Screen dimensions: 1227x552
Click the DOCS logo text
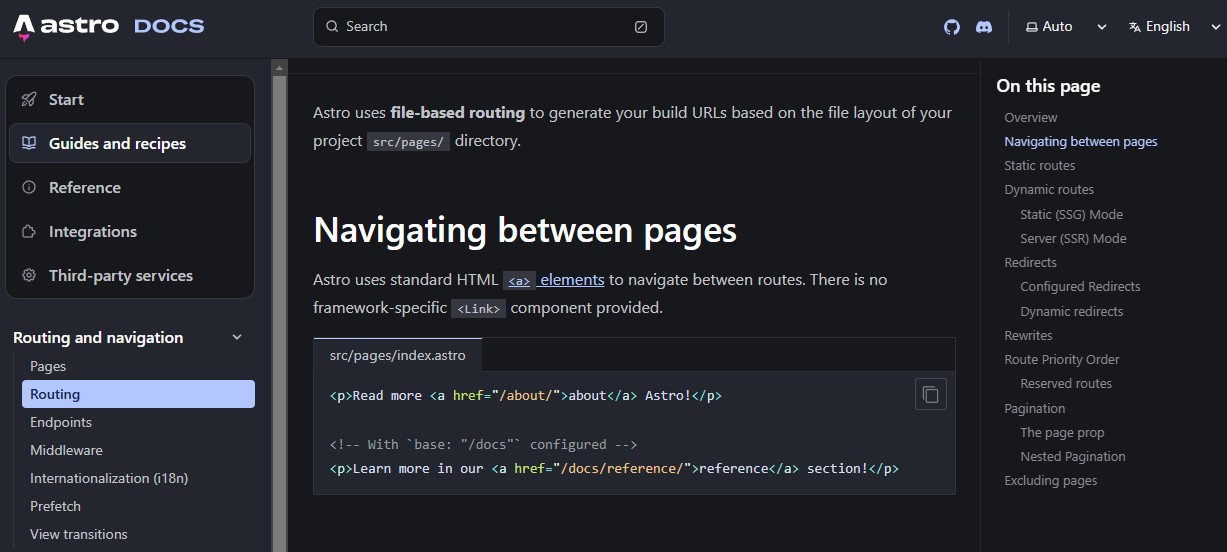click(x=169, y=26)
